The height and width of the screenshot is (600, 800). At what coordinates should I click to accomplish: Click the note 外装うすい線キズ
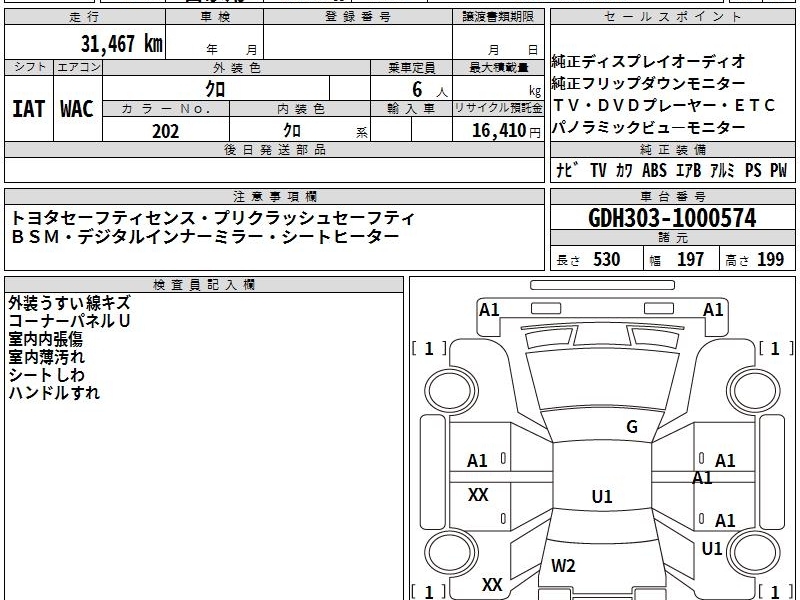69,303
